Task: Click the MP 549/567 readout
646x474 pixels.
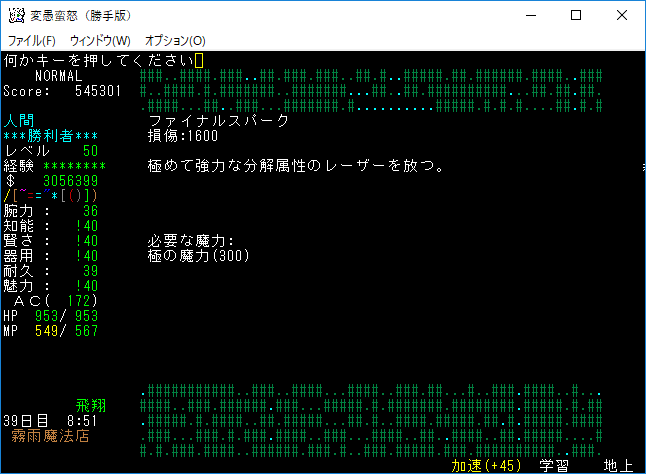Action: pyautogui.click(x=50, y=331)
